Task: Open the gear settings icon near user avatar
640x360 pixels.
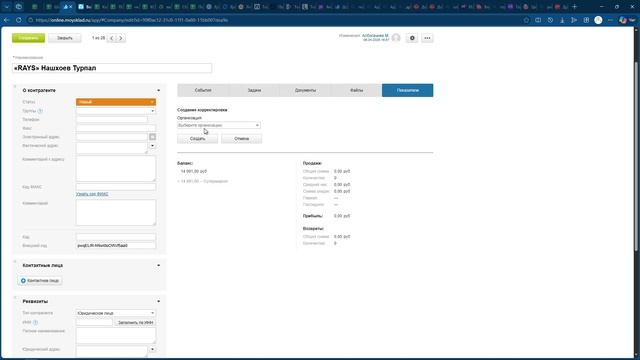Action: [x=412, y=38]
